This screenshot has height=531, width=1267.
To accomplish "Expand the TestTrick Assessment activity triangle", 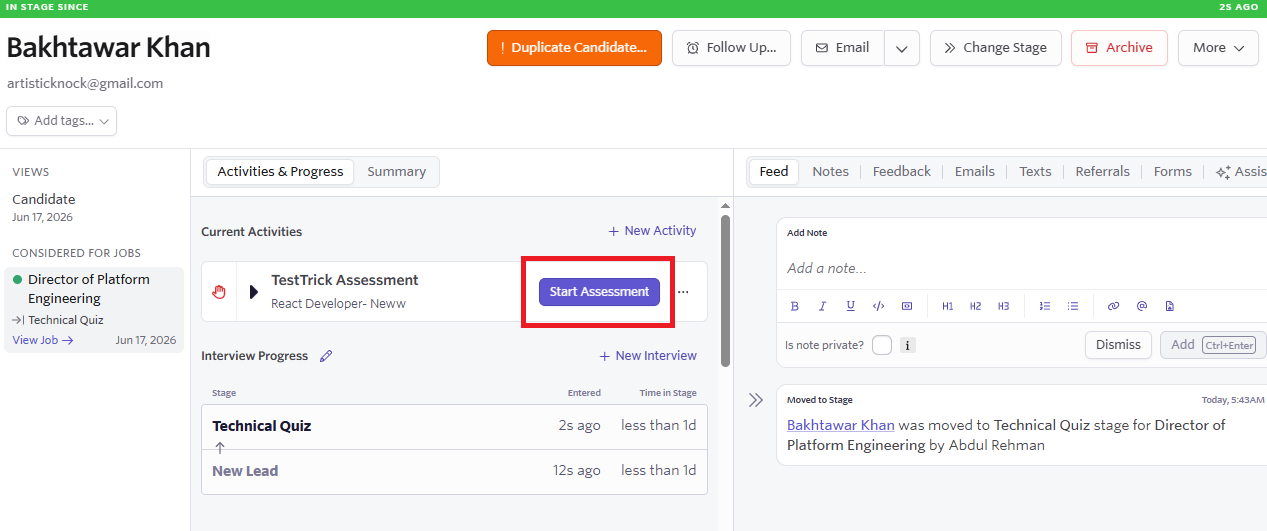I will 254,292.
